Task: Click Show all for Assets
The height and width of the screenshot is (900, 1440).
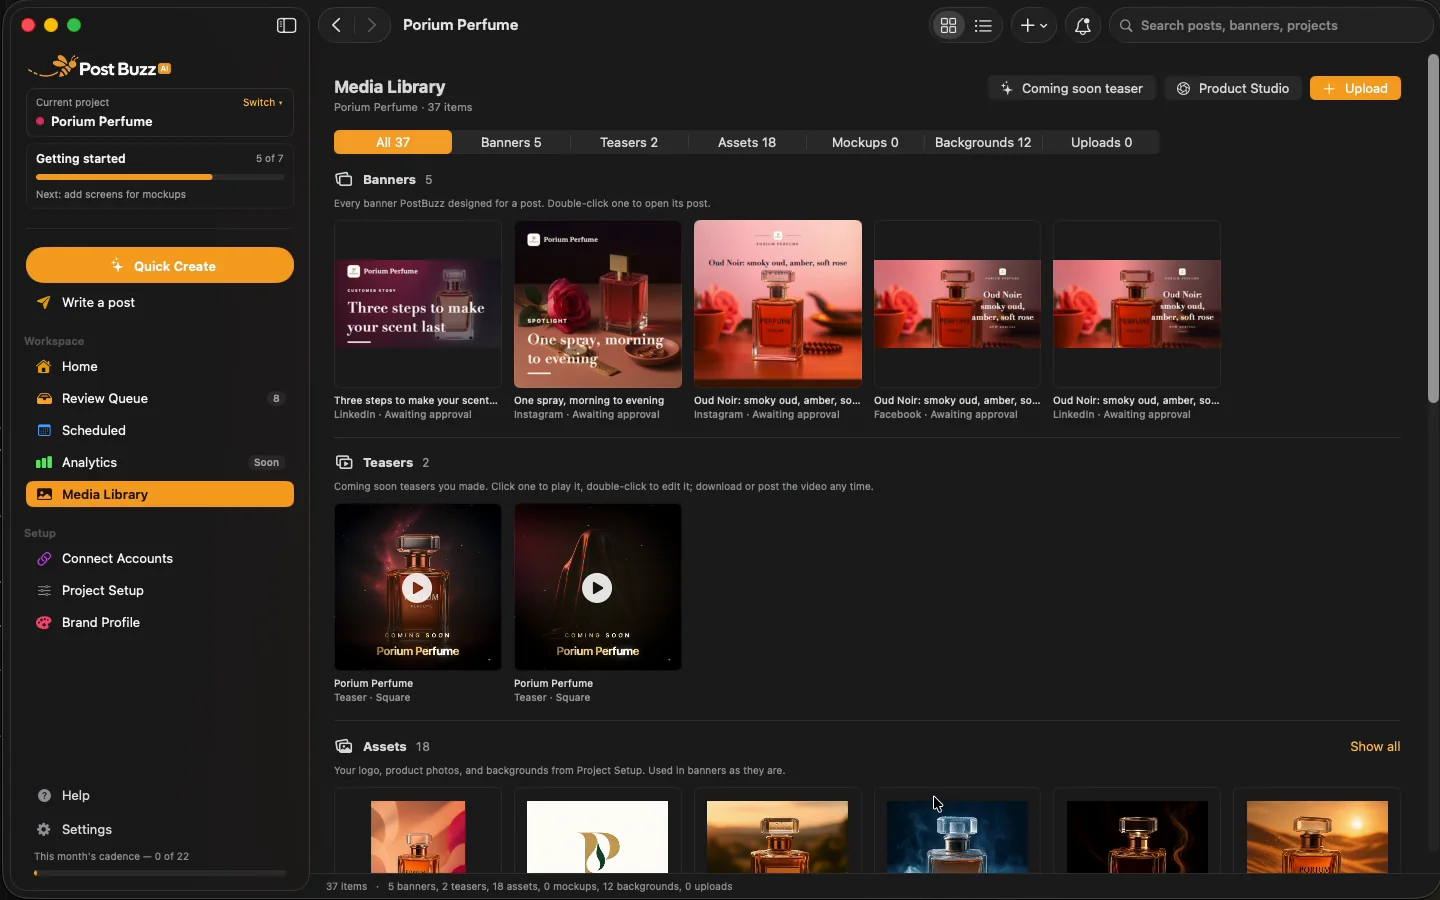Action: [1375, 747]
